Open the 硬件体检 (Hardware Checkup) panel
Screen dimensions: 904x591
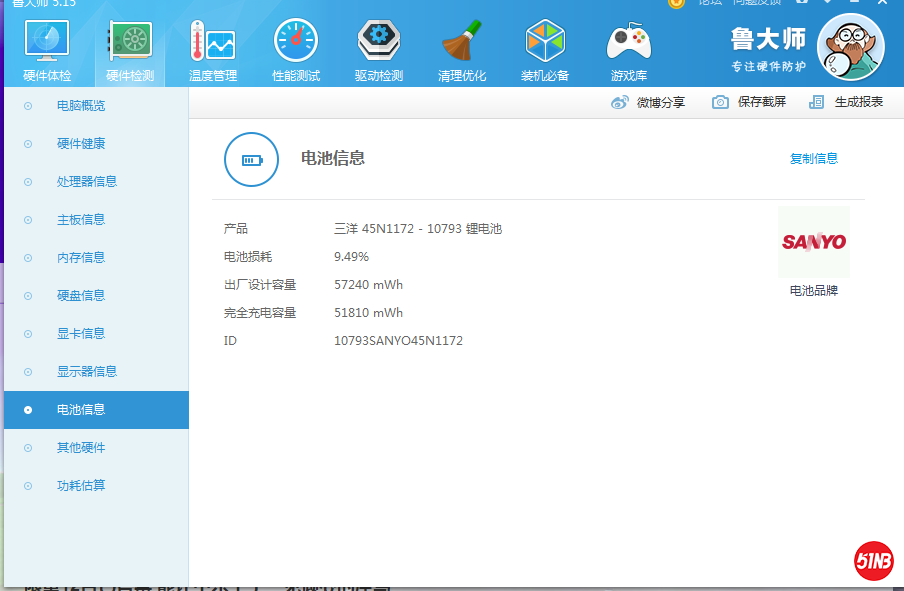45,47
